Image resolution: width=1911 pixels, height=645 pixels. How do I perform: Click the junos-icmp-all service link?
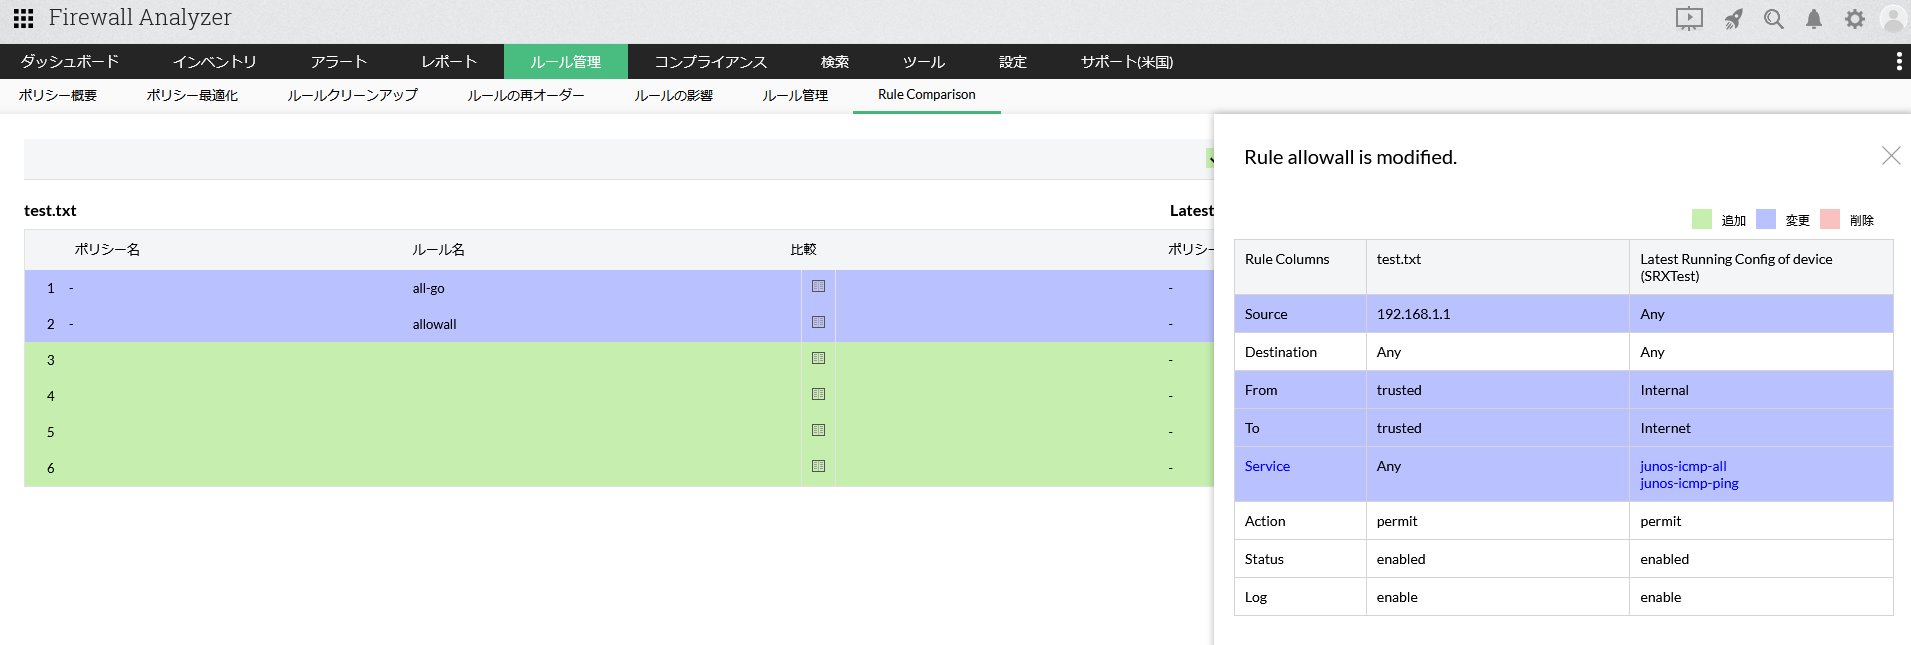pos(1683,466)
